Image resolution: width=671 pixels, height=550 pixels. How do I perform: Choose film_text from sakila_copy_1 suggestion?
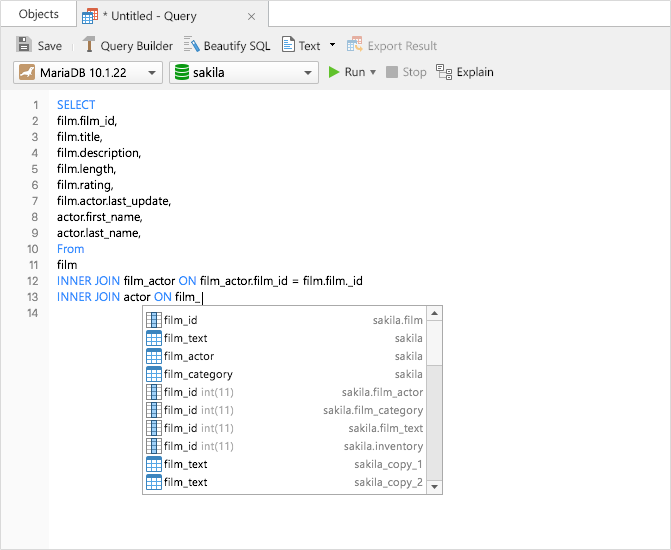(x=284, y=464)
